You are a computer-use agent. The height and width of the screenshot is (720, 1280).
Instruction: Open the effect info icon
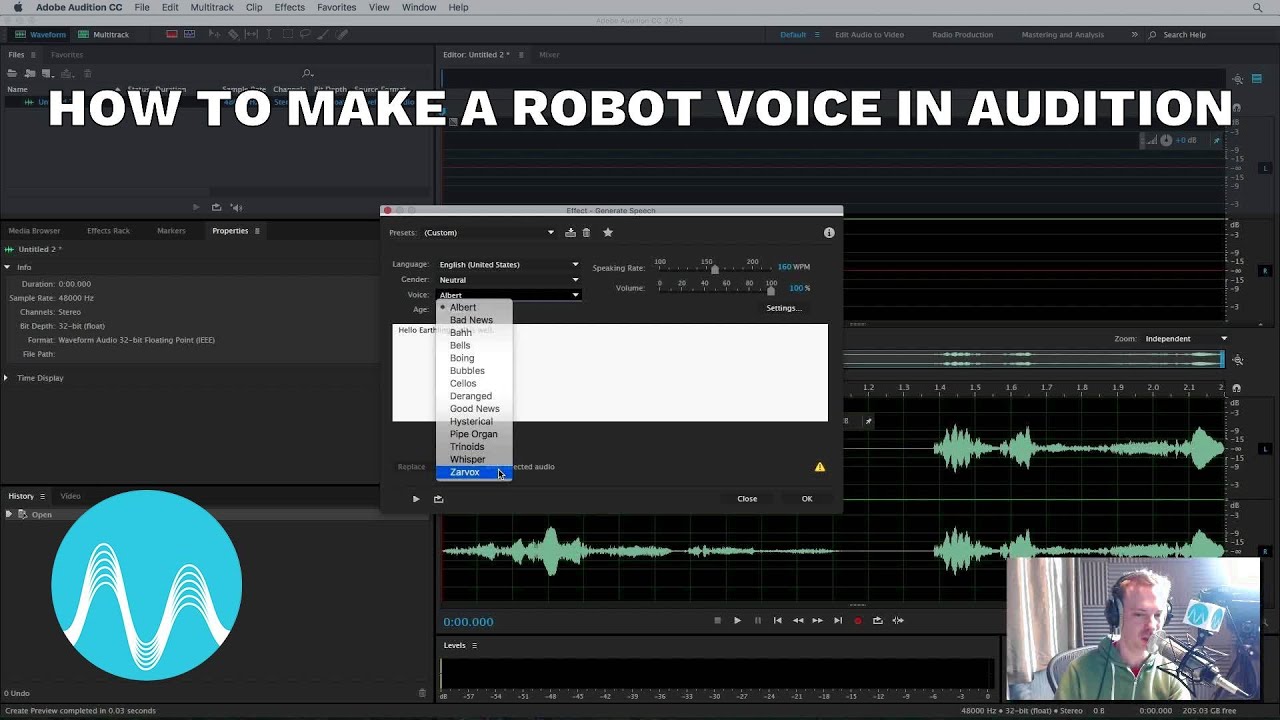point(829,232)
